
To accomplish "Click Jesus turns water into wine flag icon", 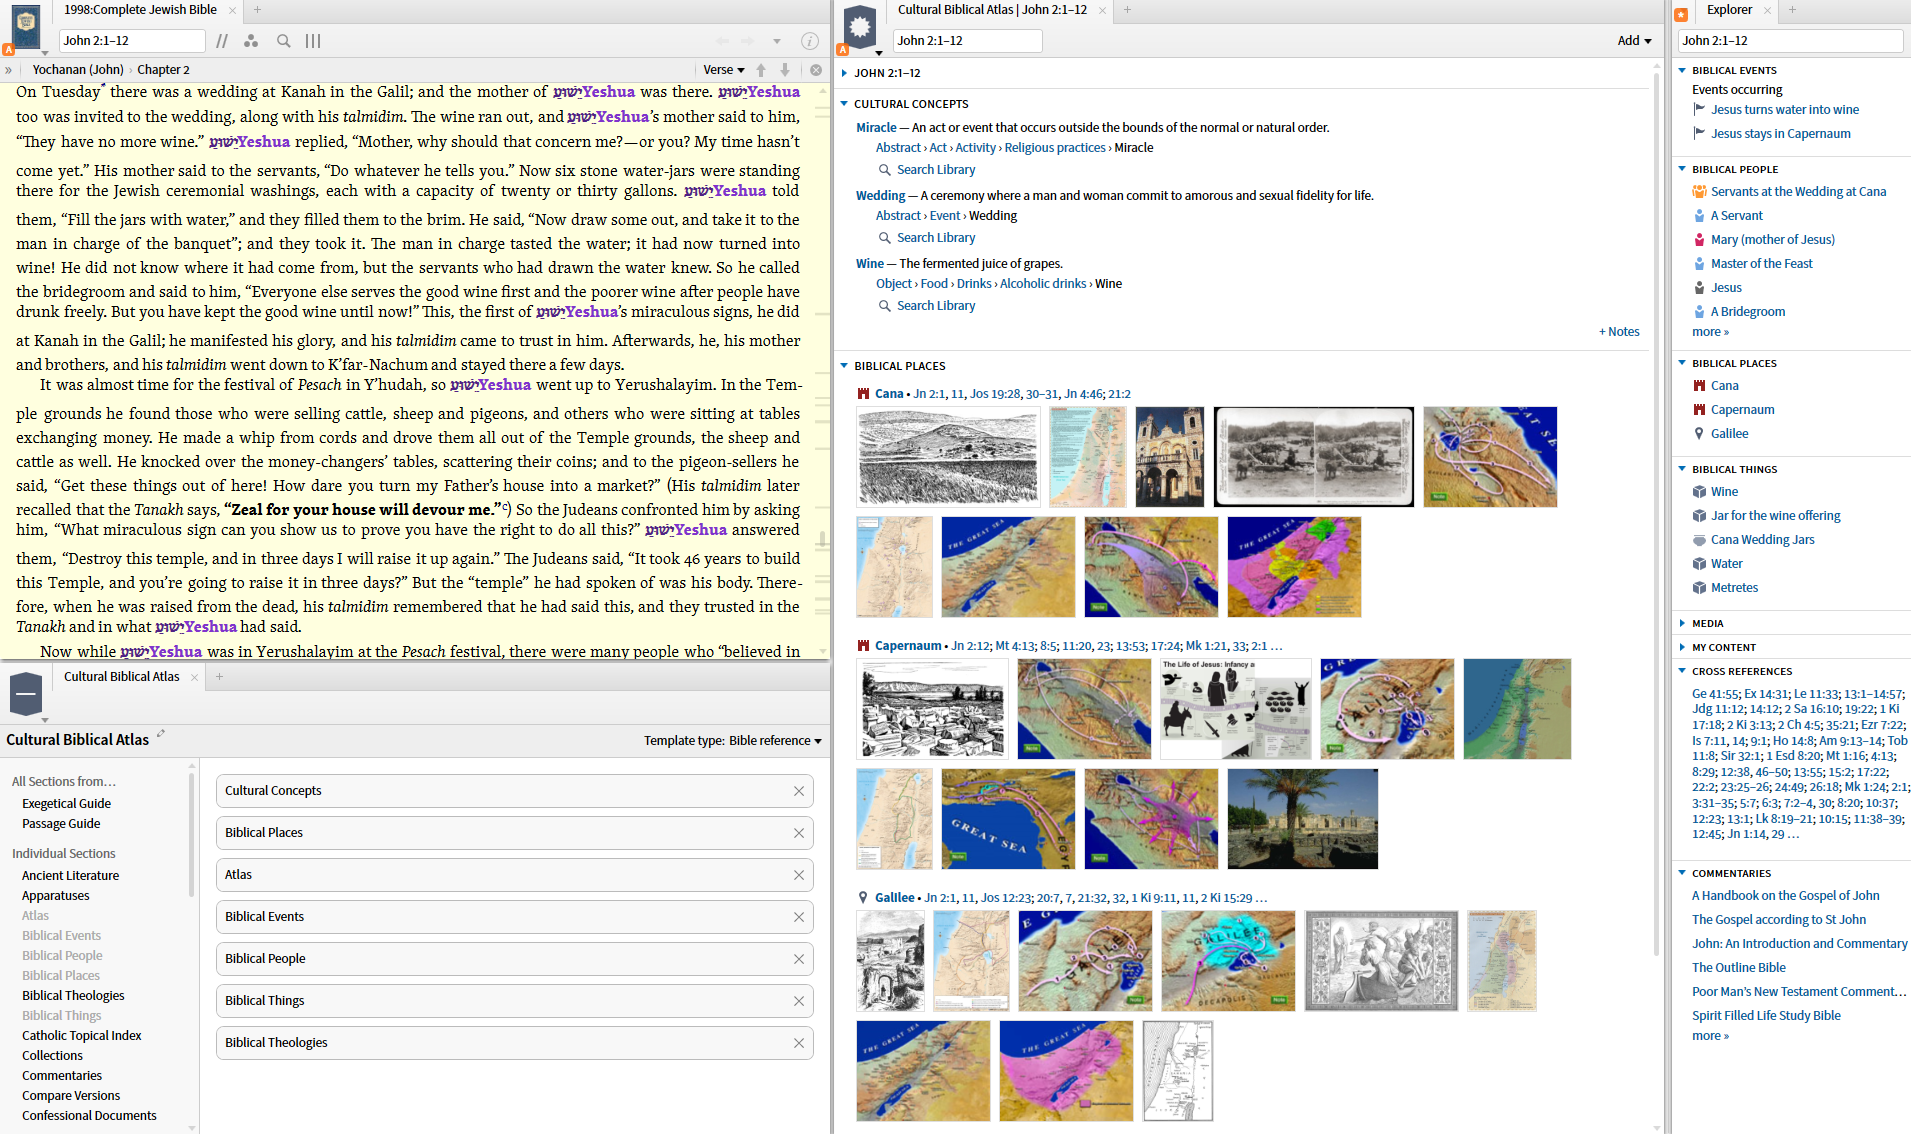I will point(1699,110).
